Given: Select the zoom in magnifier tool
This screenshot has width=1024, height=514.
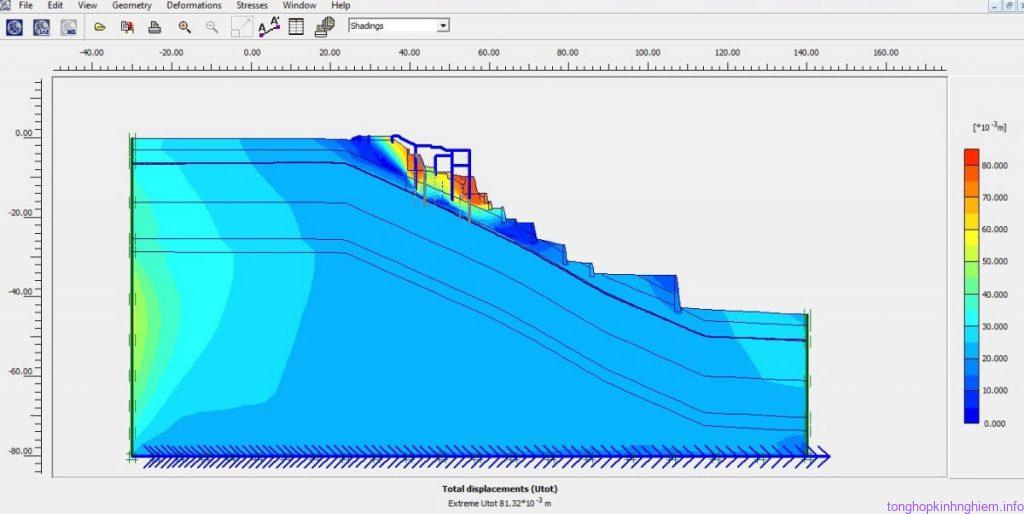Looking at the screenshot, I should point(184,27).
